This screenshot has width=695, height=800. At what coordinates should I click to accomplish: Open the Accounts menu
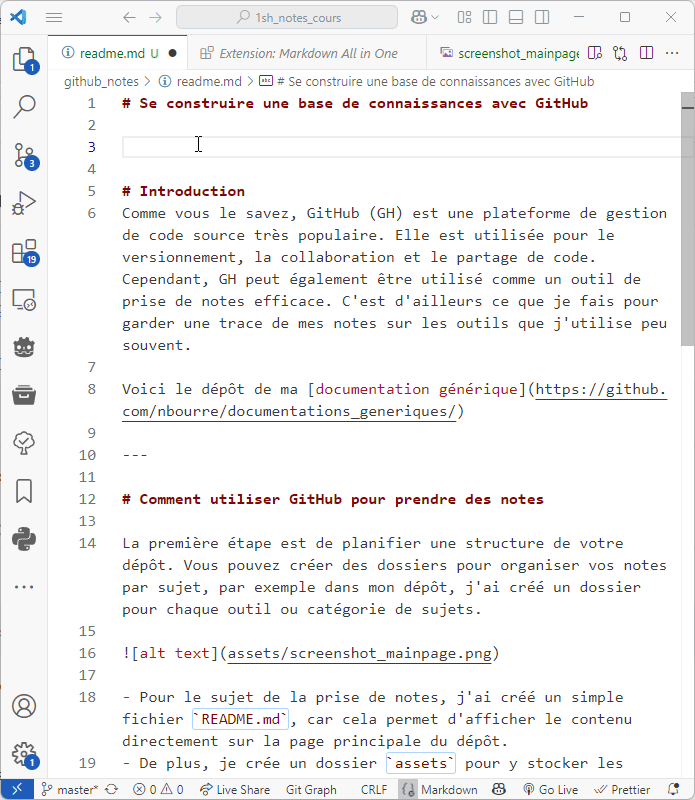[24, 706]
